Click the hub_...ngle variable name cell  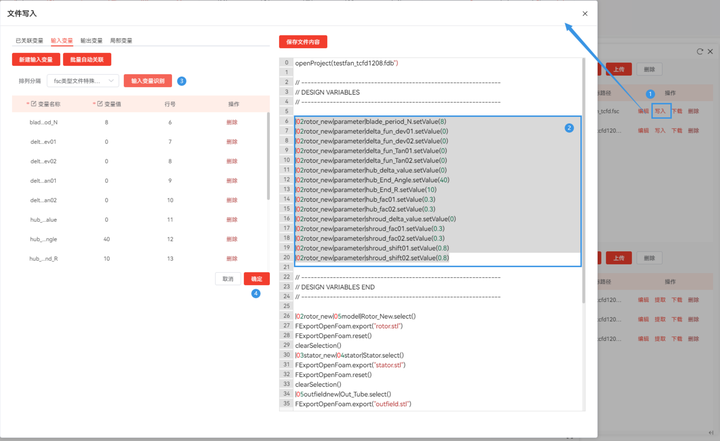pos(44,239)
